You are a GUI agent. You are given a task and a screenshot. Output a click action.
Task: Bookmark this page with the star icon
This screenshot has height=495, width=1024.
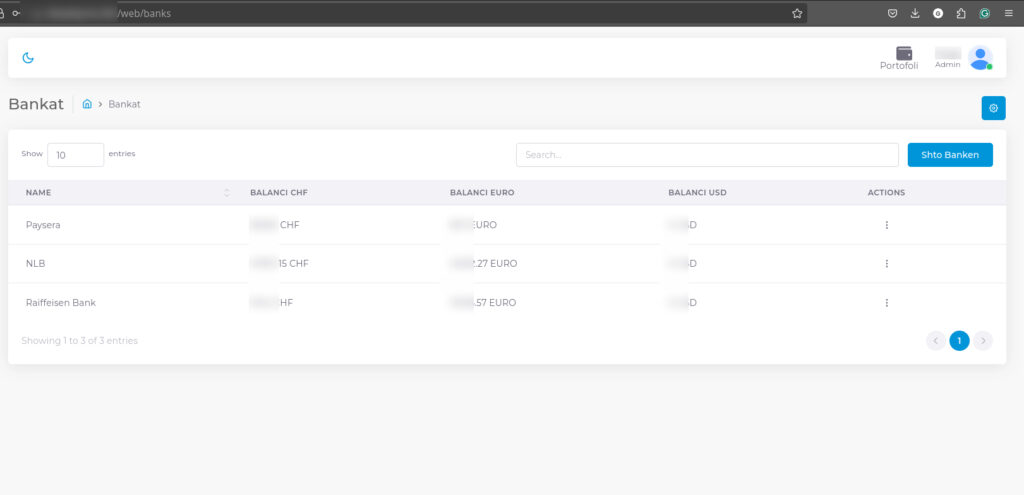[x=797, y=13]
